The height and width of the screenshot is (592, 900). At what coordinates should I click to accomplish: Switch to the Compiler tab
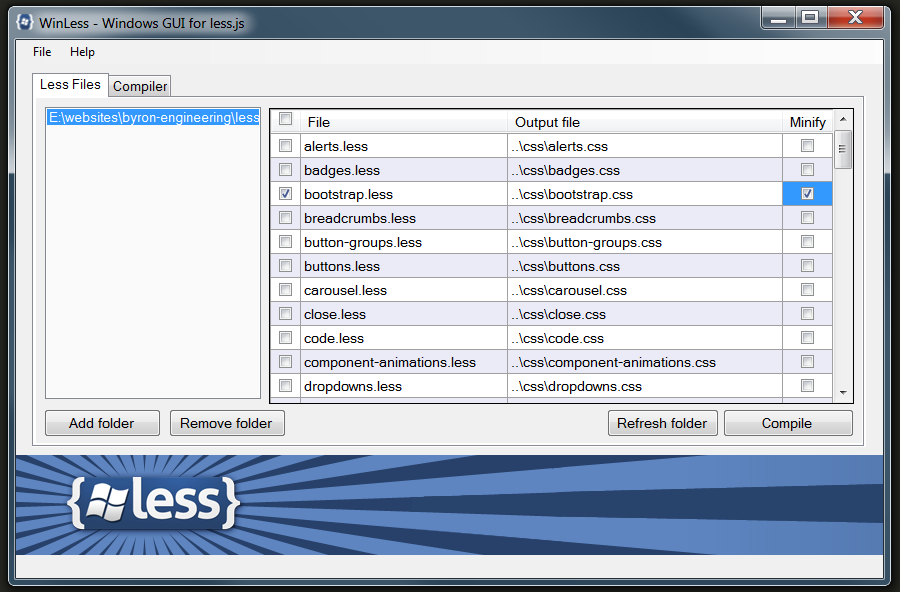(x=140, y=86)
